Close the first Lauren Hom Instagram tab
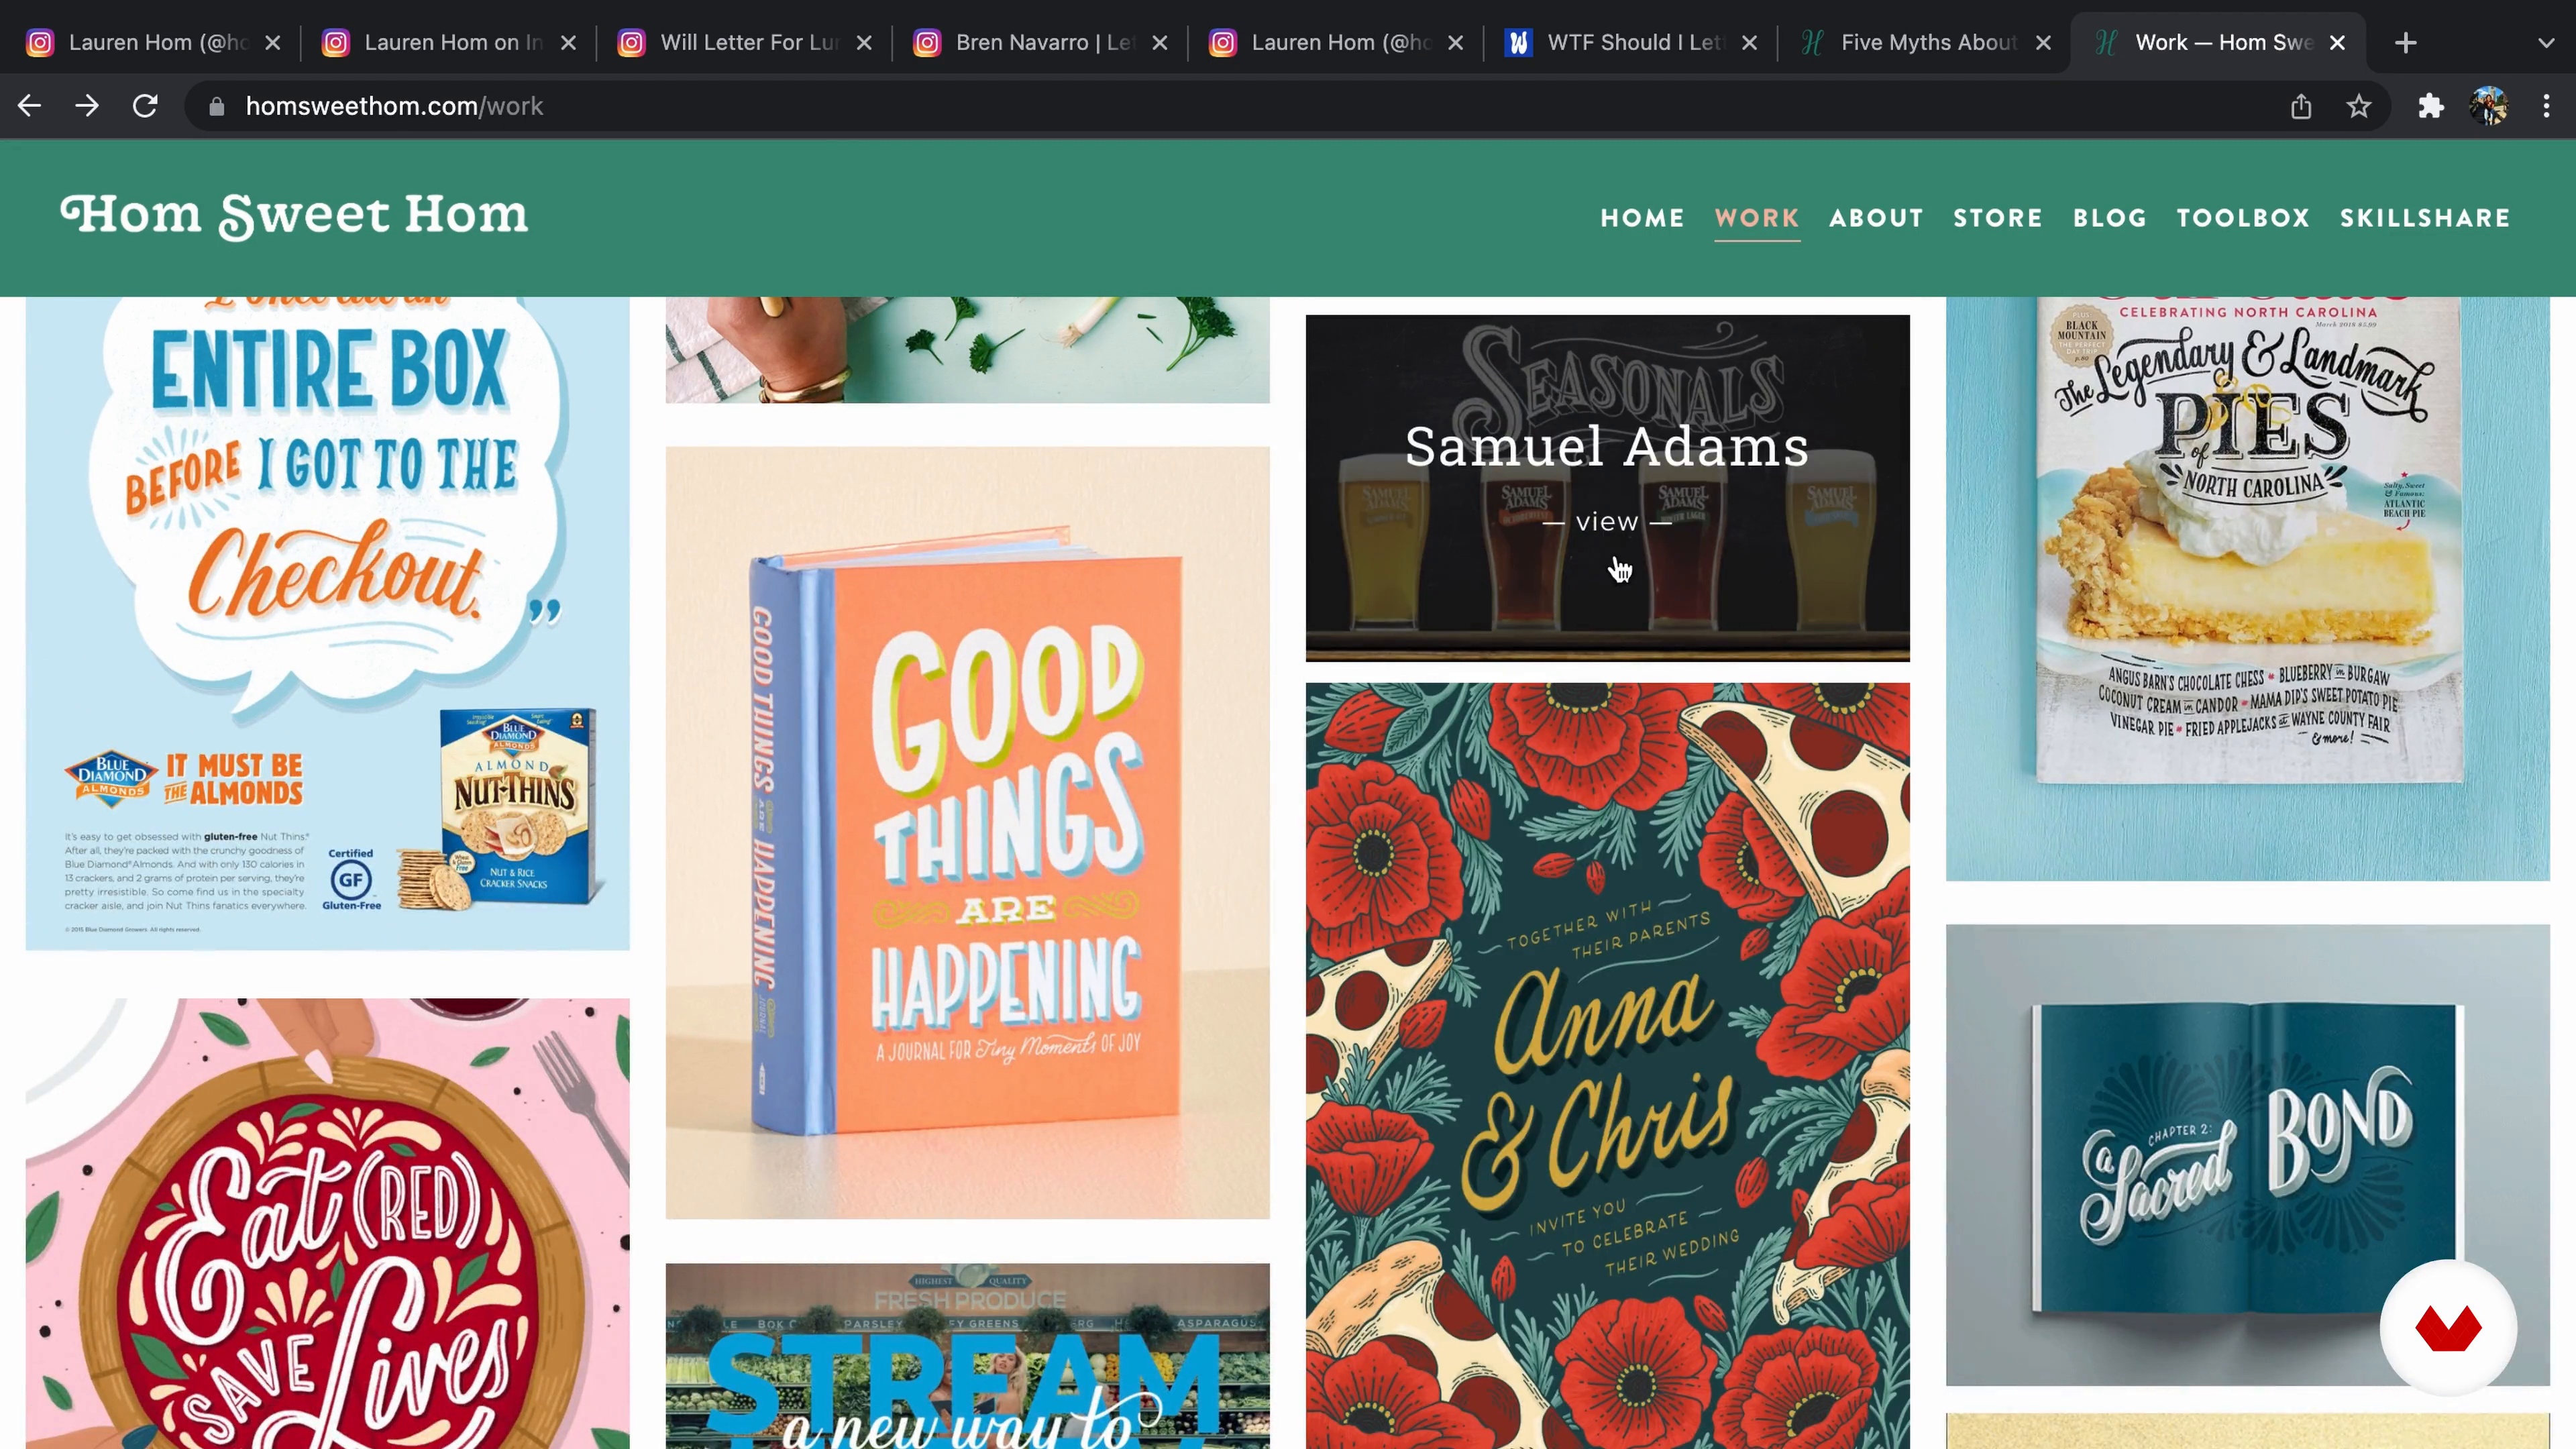The height and width of the screenshot is (1449, 2576). 273,43
